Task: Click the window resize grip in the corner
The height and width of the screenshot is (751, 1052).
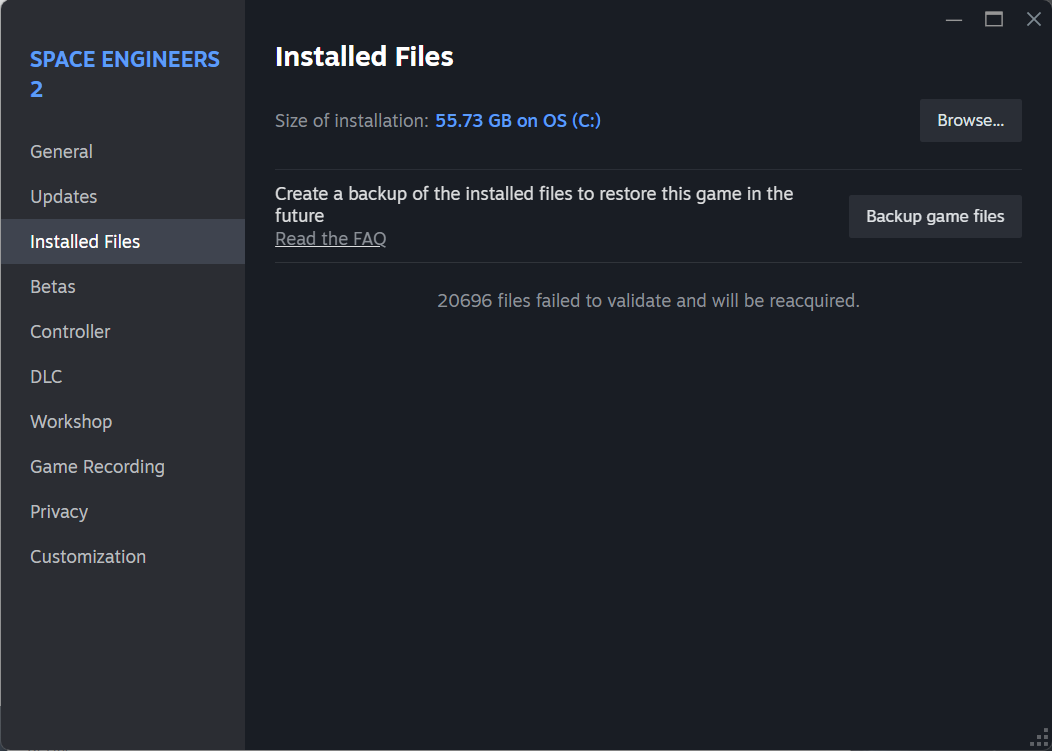Action: coord(1039,738)
